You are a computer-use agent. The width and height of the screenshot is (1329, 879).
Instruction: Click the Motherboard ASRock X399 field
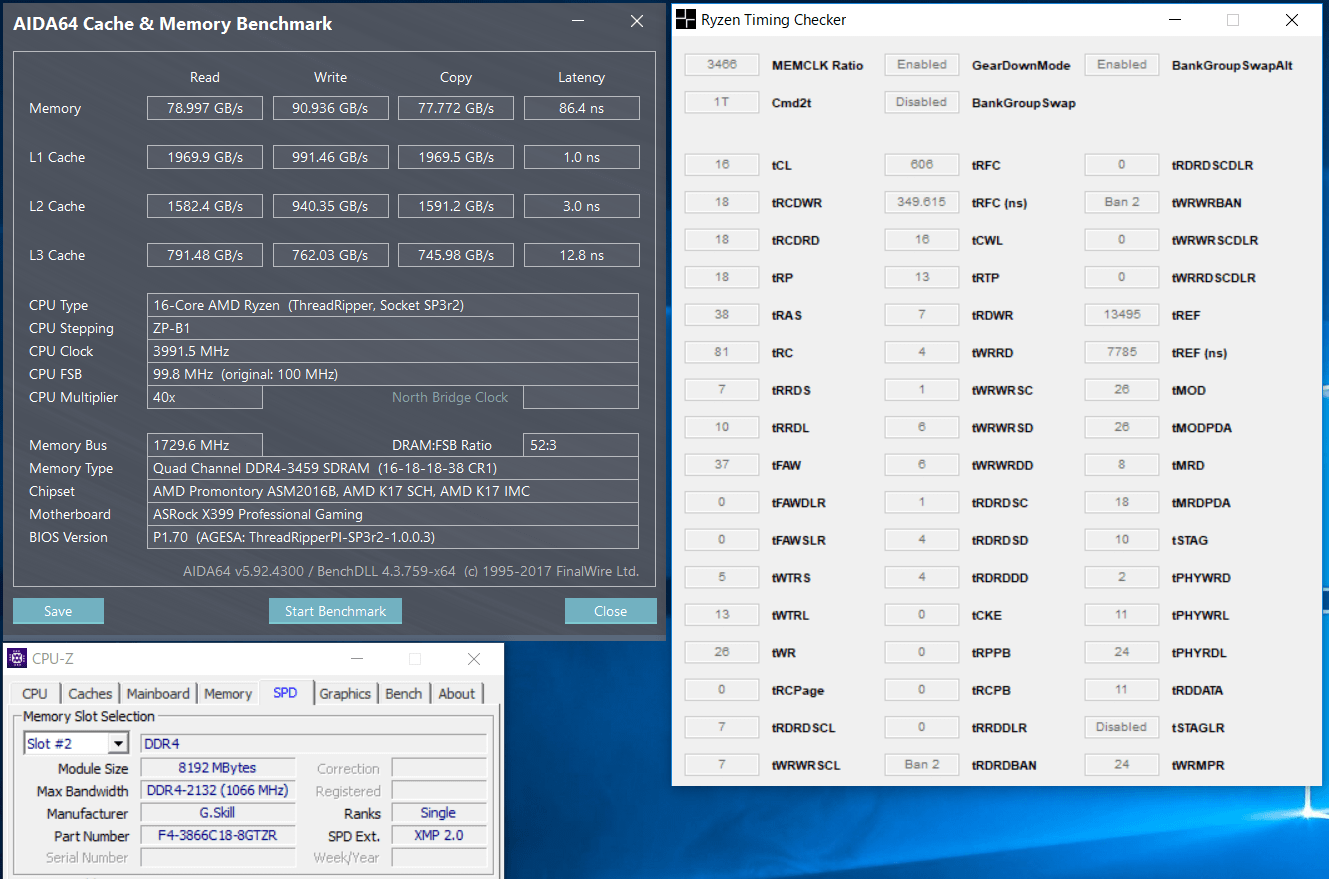392,514
